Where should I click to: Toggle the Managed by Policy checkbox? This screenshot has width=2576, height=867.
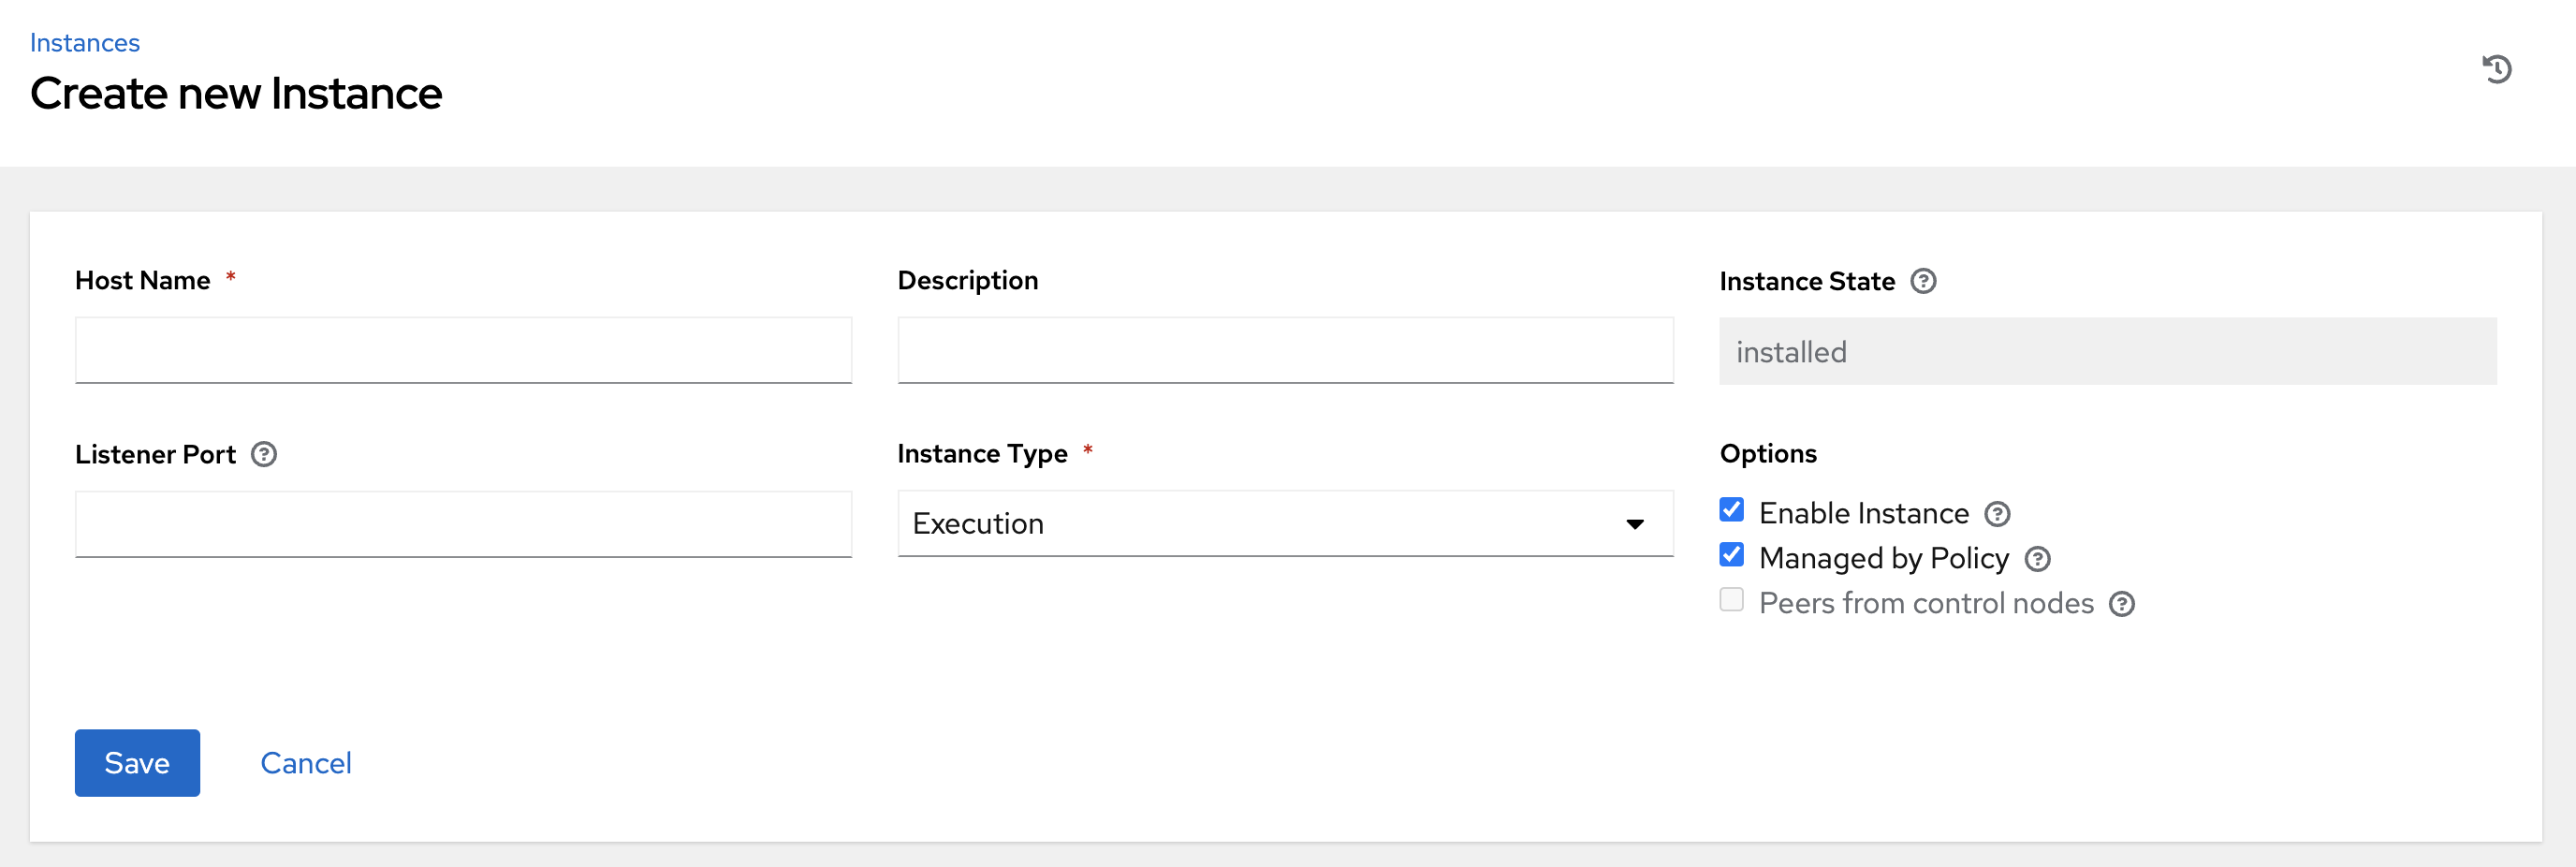click(x=1731, y=555)
